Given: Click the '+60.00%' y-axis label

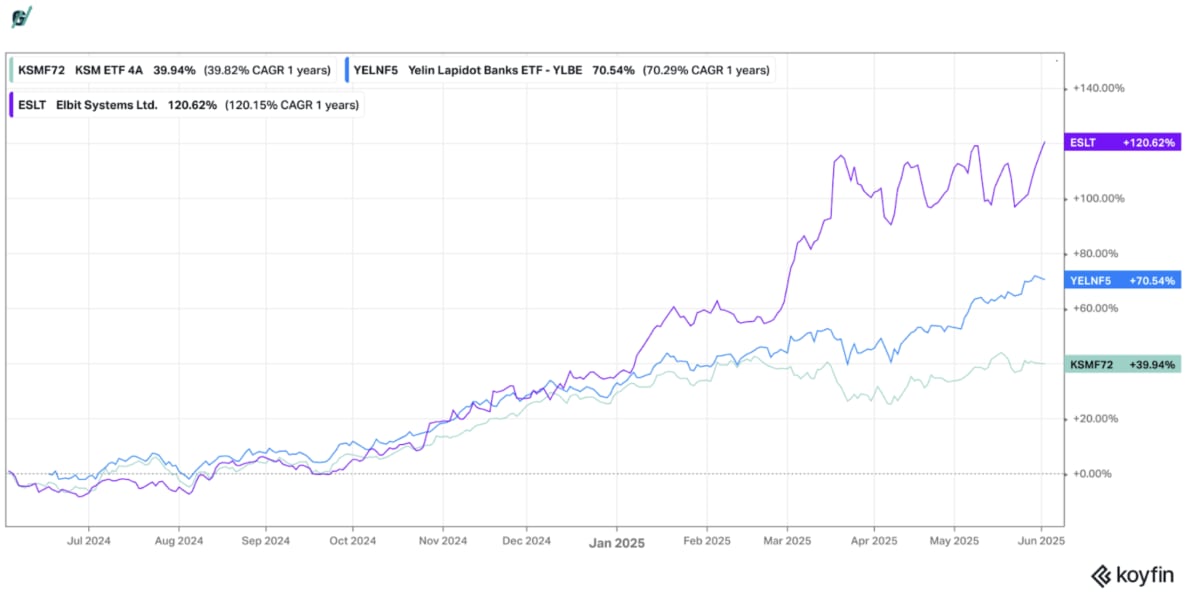Looking at the screenshot, I should [1098, 308].
